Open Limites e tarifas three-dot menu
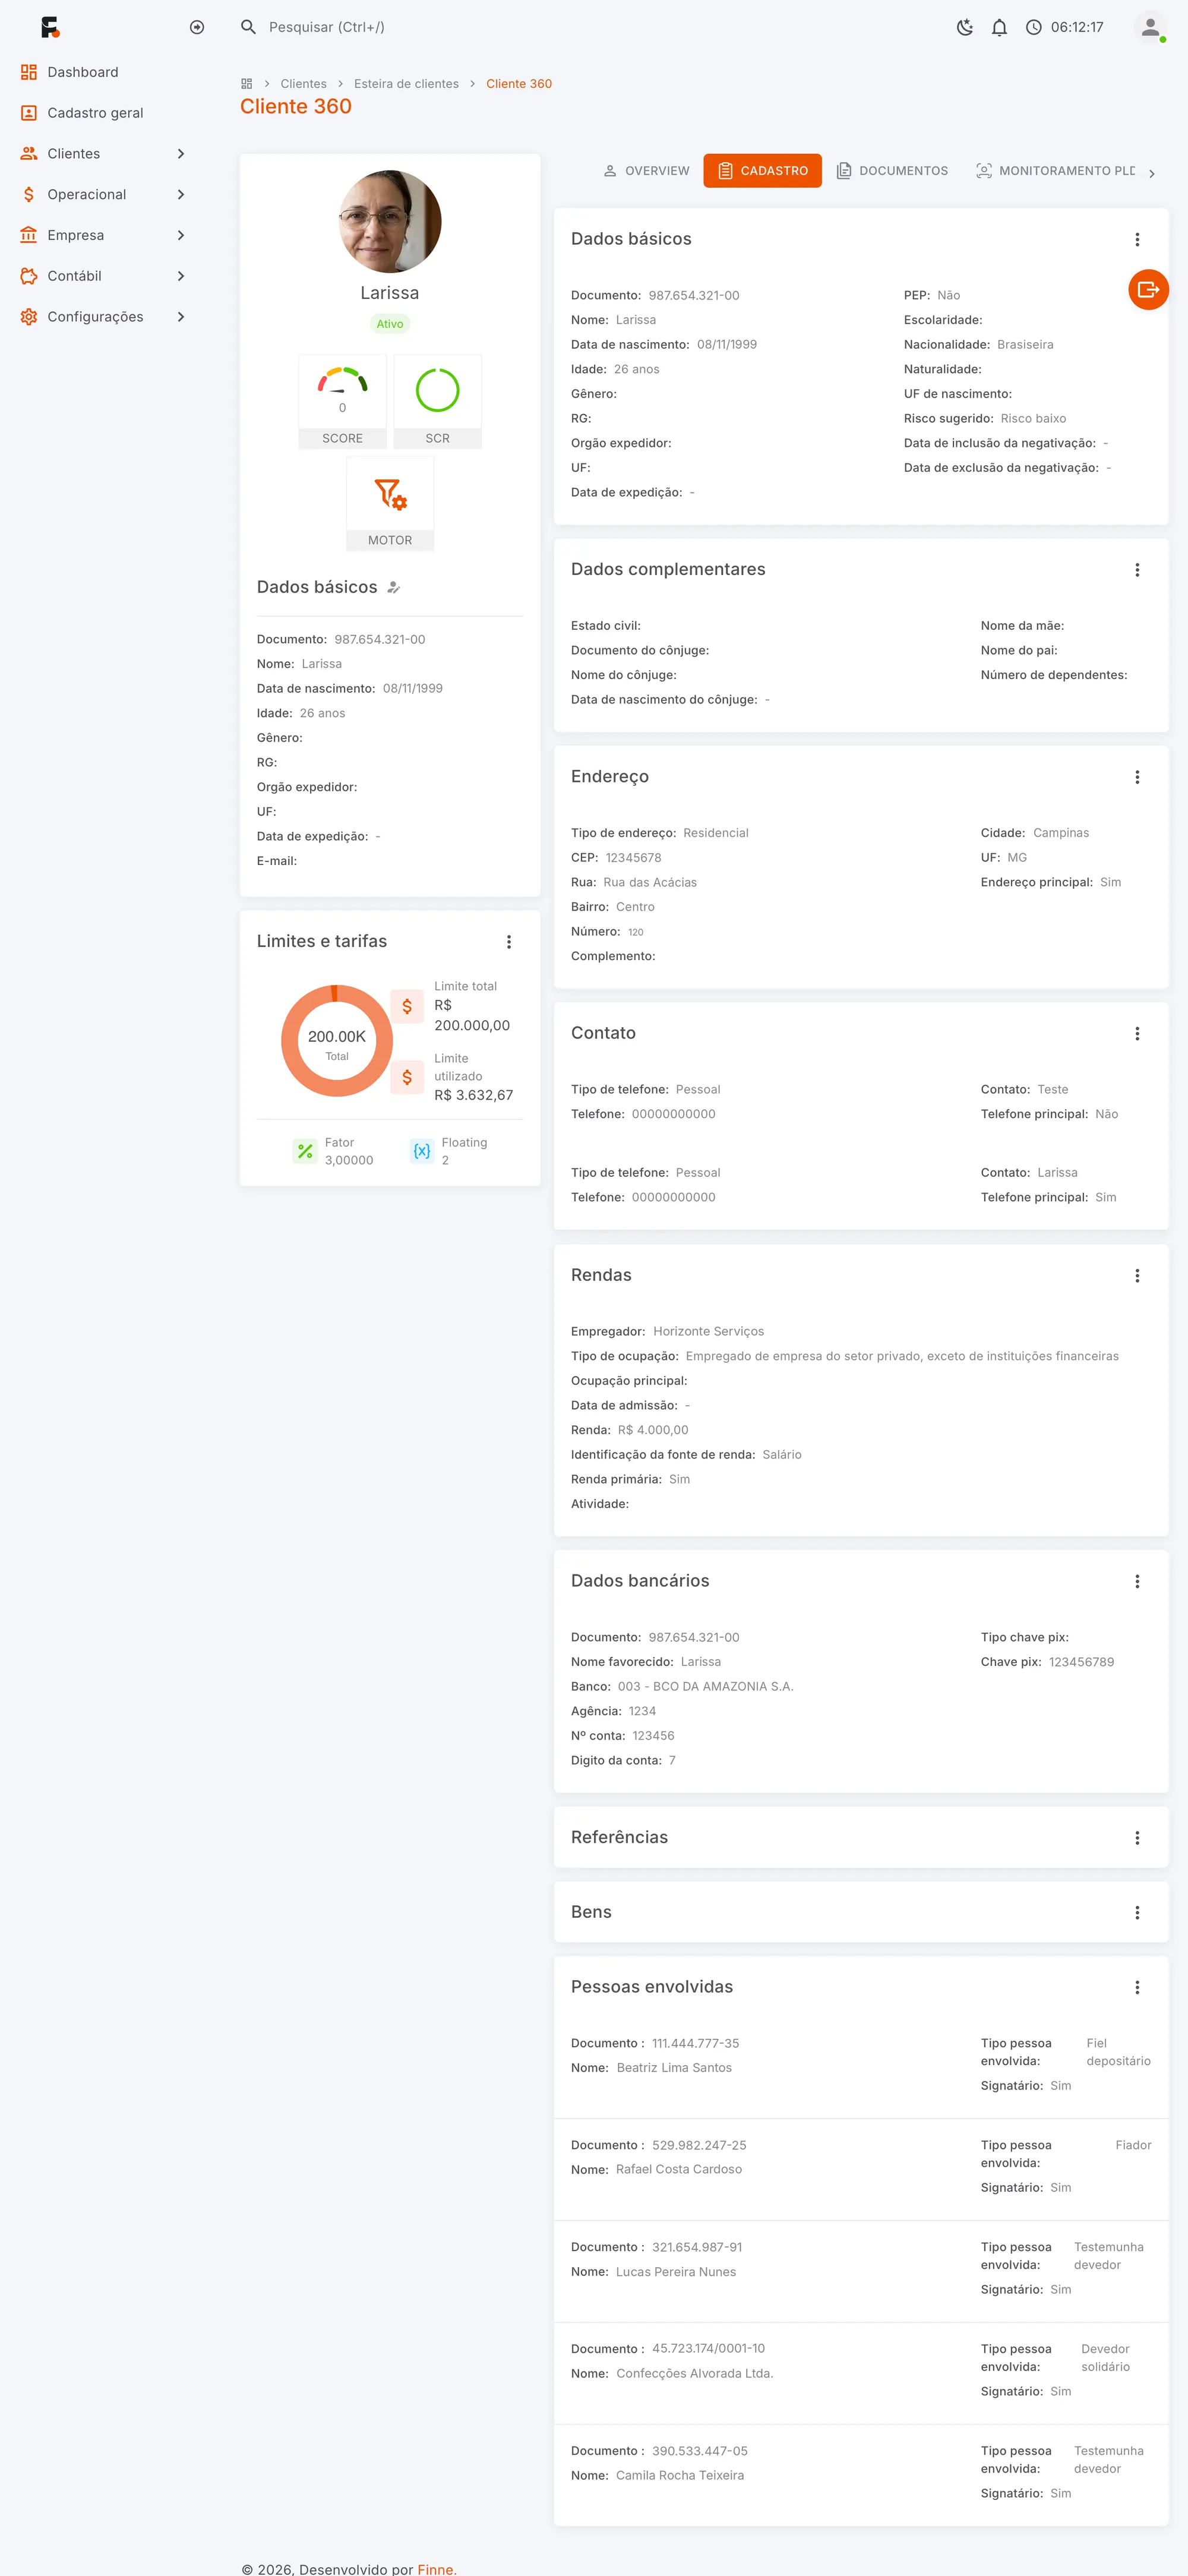 click(x=509, y=942)
